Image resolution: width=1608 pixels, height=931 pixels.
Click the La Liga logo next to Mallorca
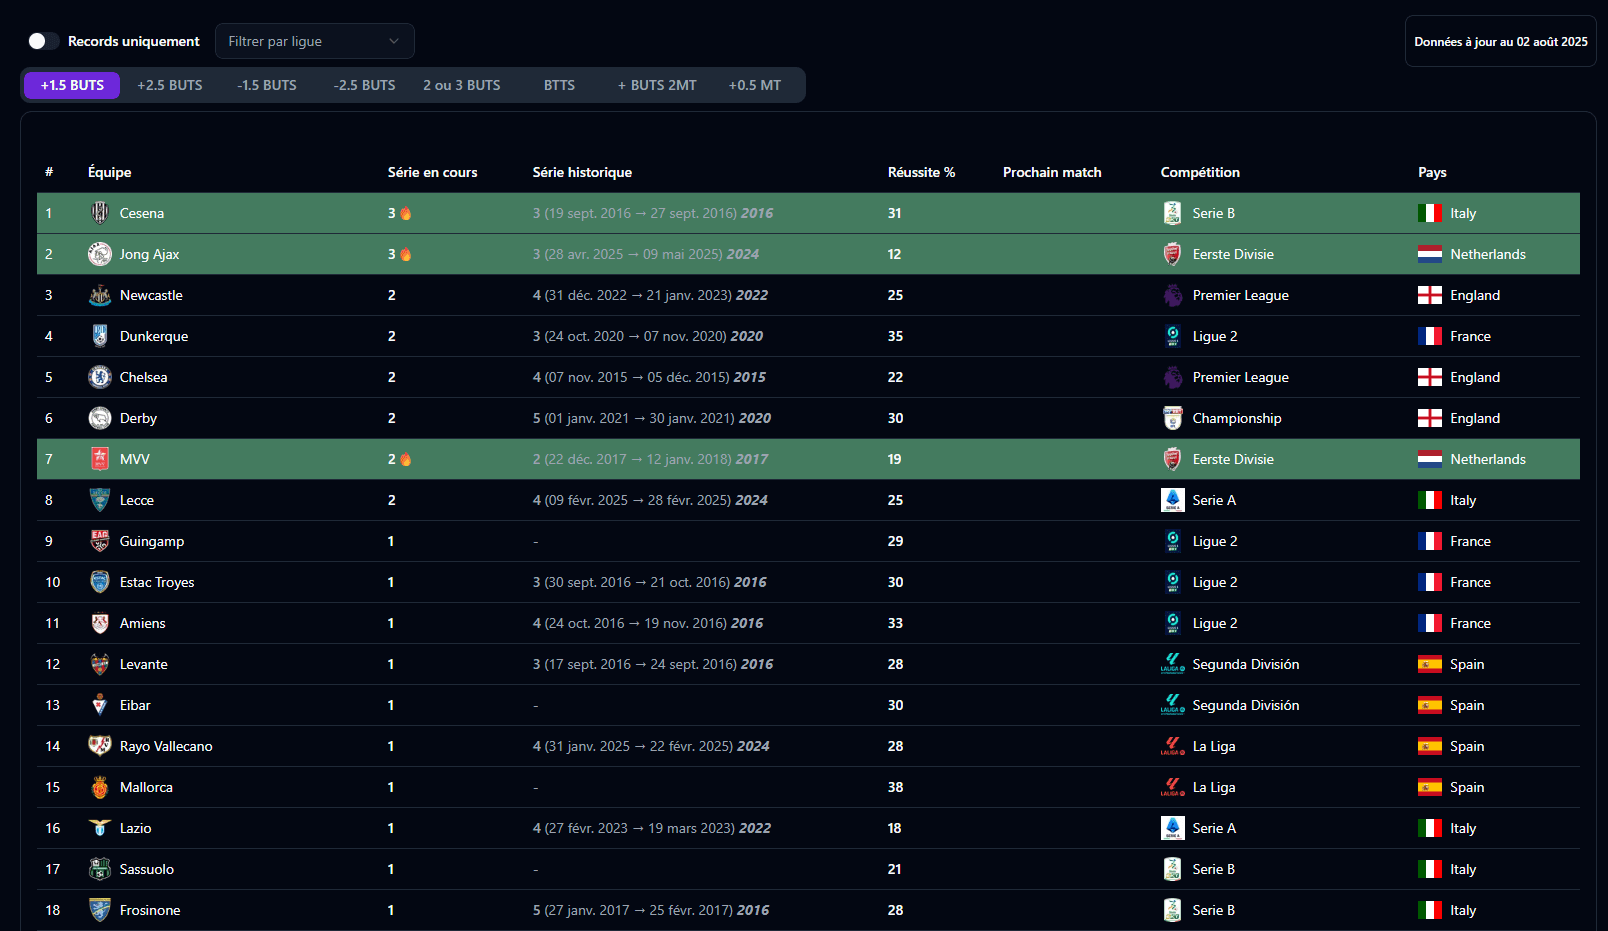point(1172,787)
